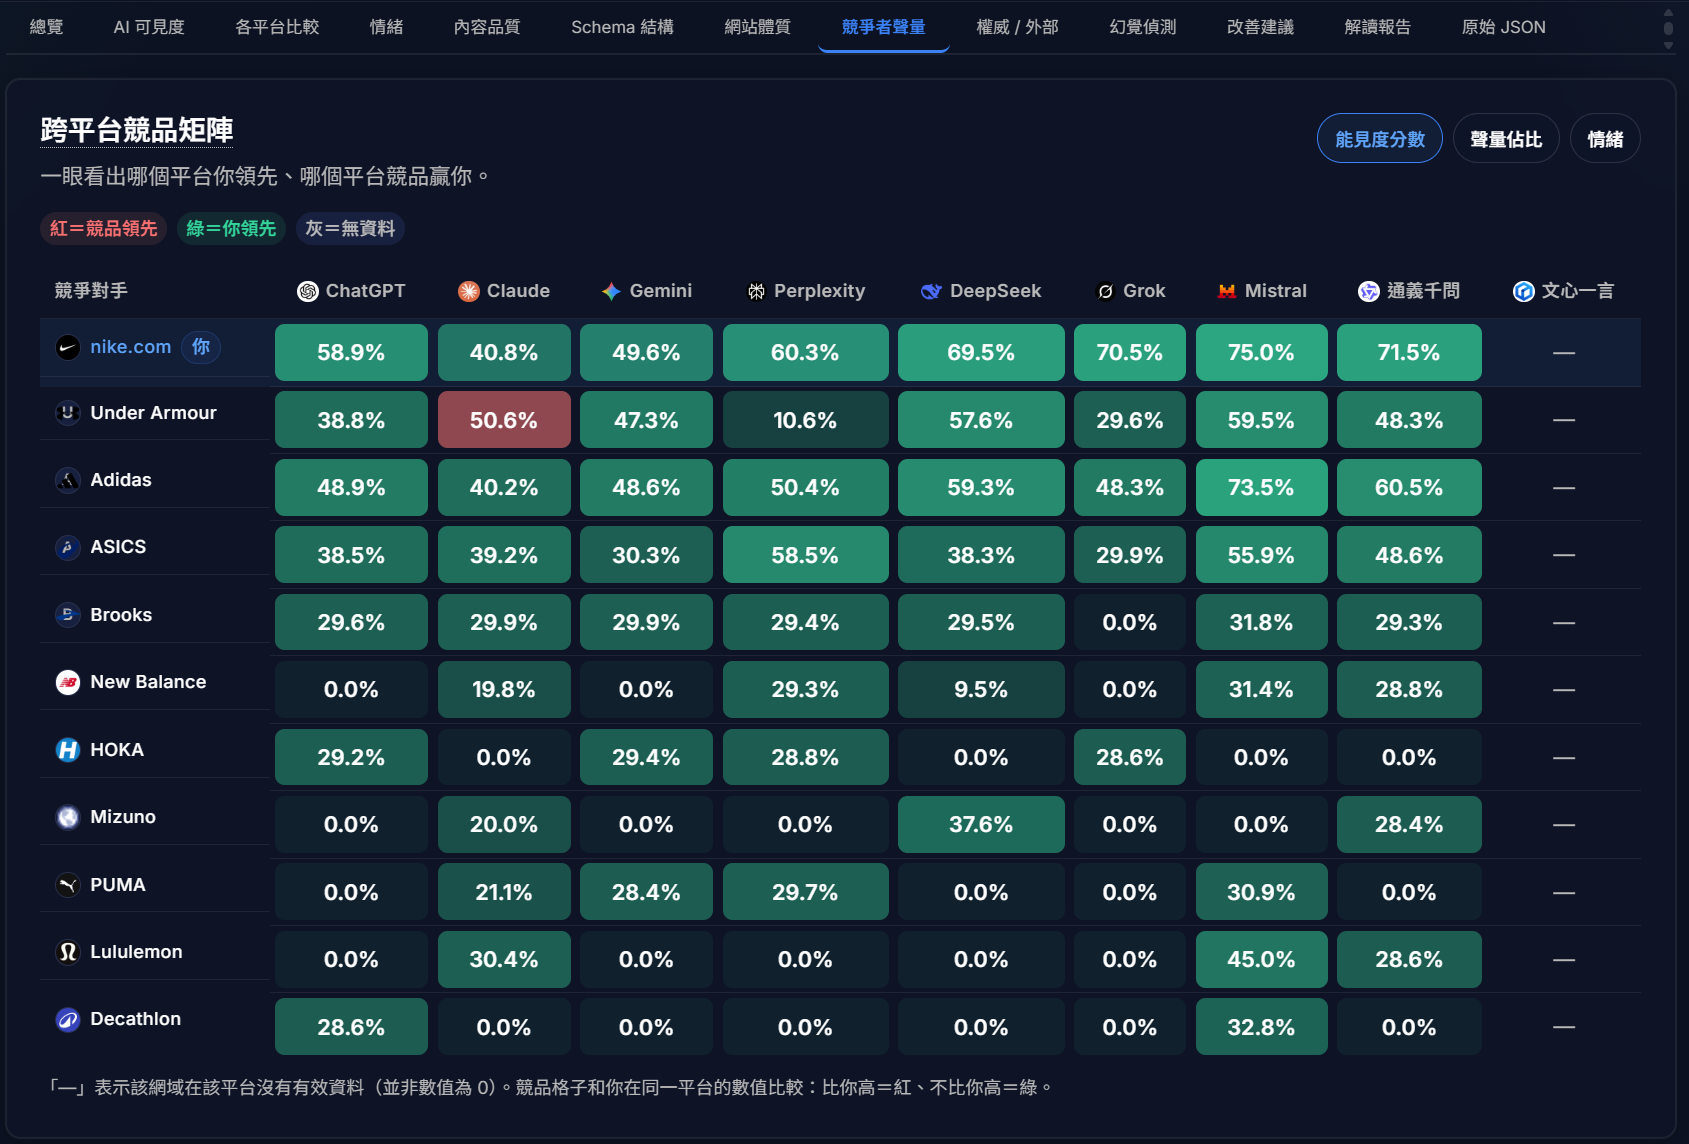This screenshot has height=1144, width=1689.
Task: Click the 跨平台競品矩陣 heading
Action: pos(137,130)
